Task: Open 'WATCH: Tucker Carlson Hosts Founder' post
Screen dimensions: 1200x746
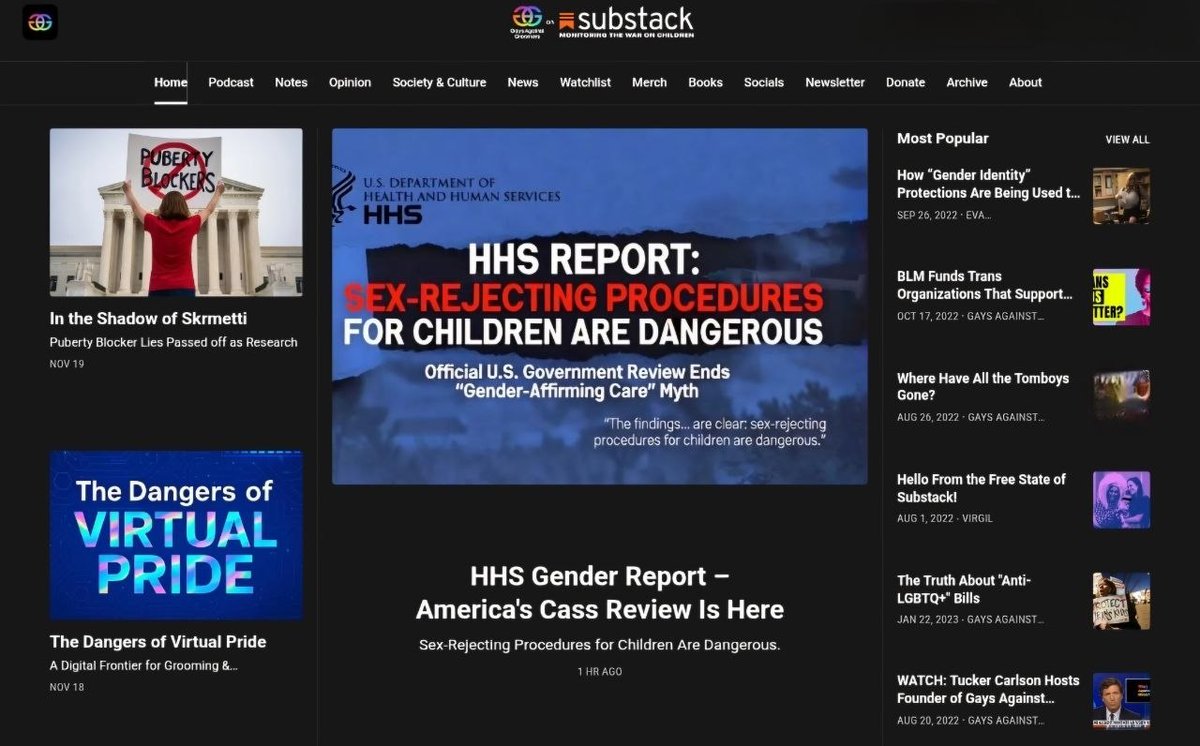Action: 988,689
